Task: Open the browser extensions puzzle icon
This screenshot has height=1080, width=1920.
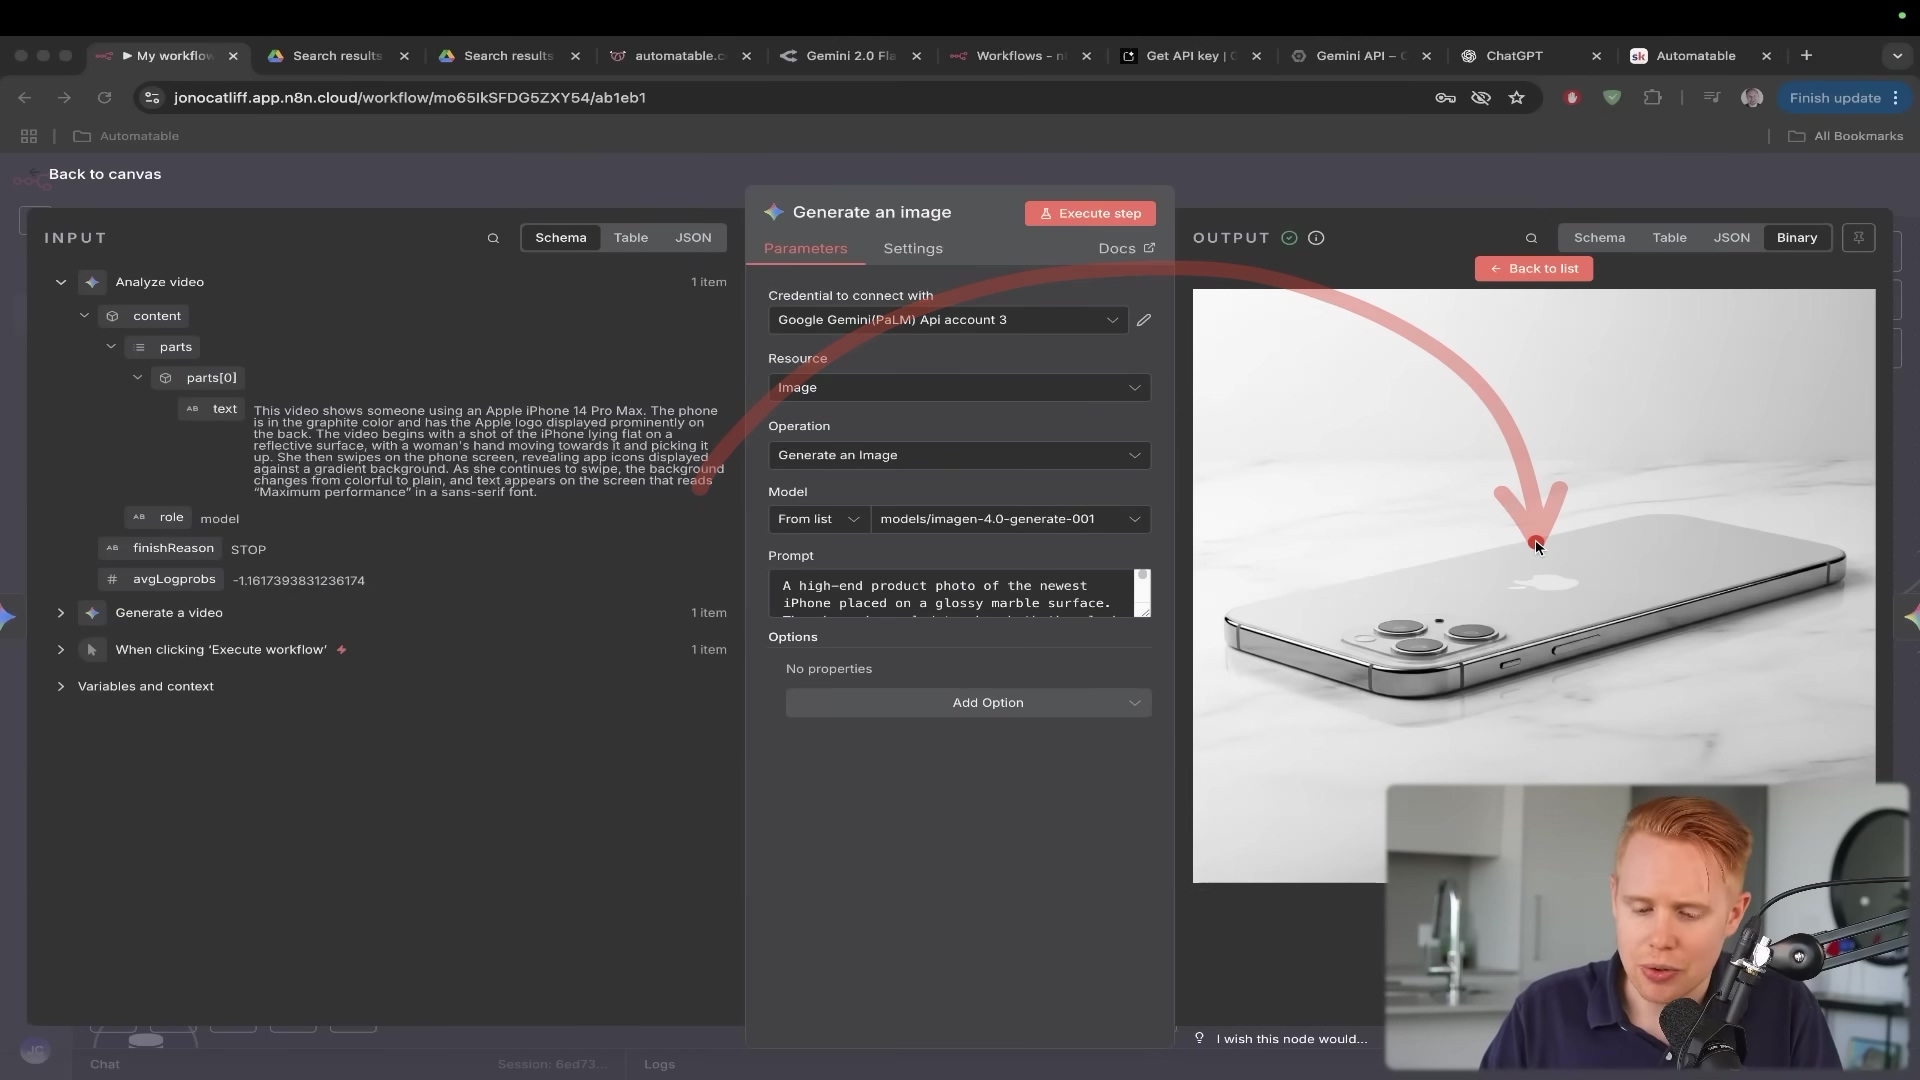Action: (x=1652, y=98)
